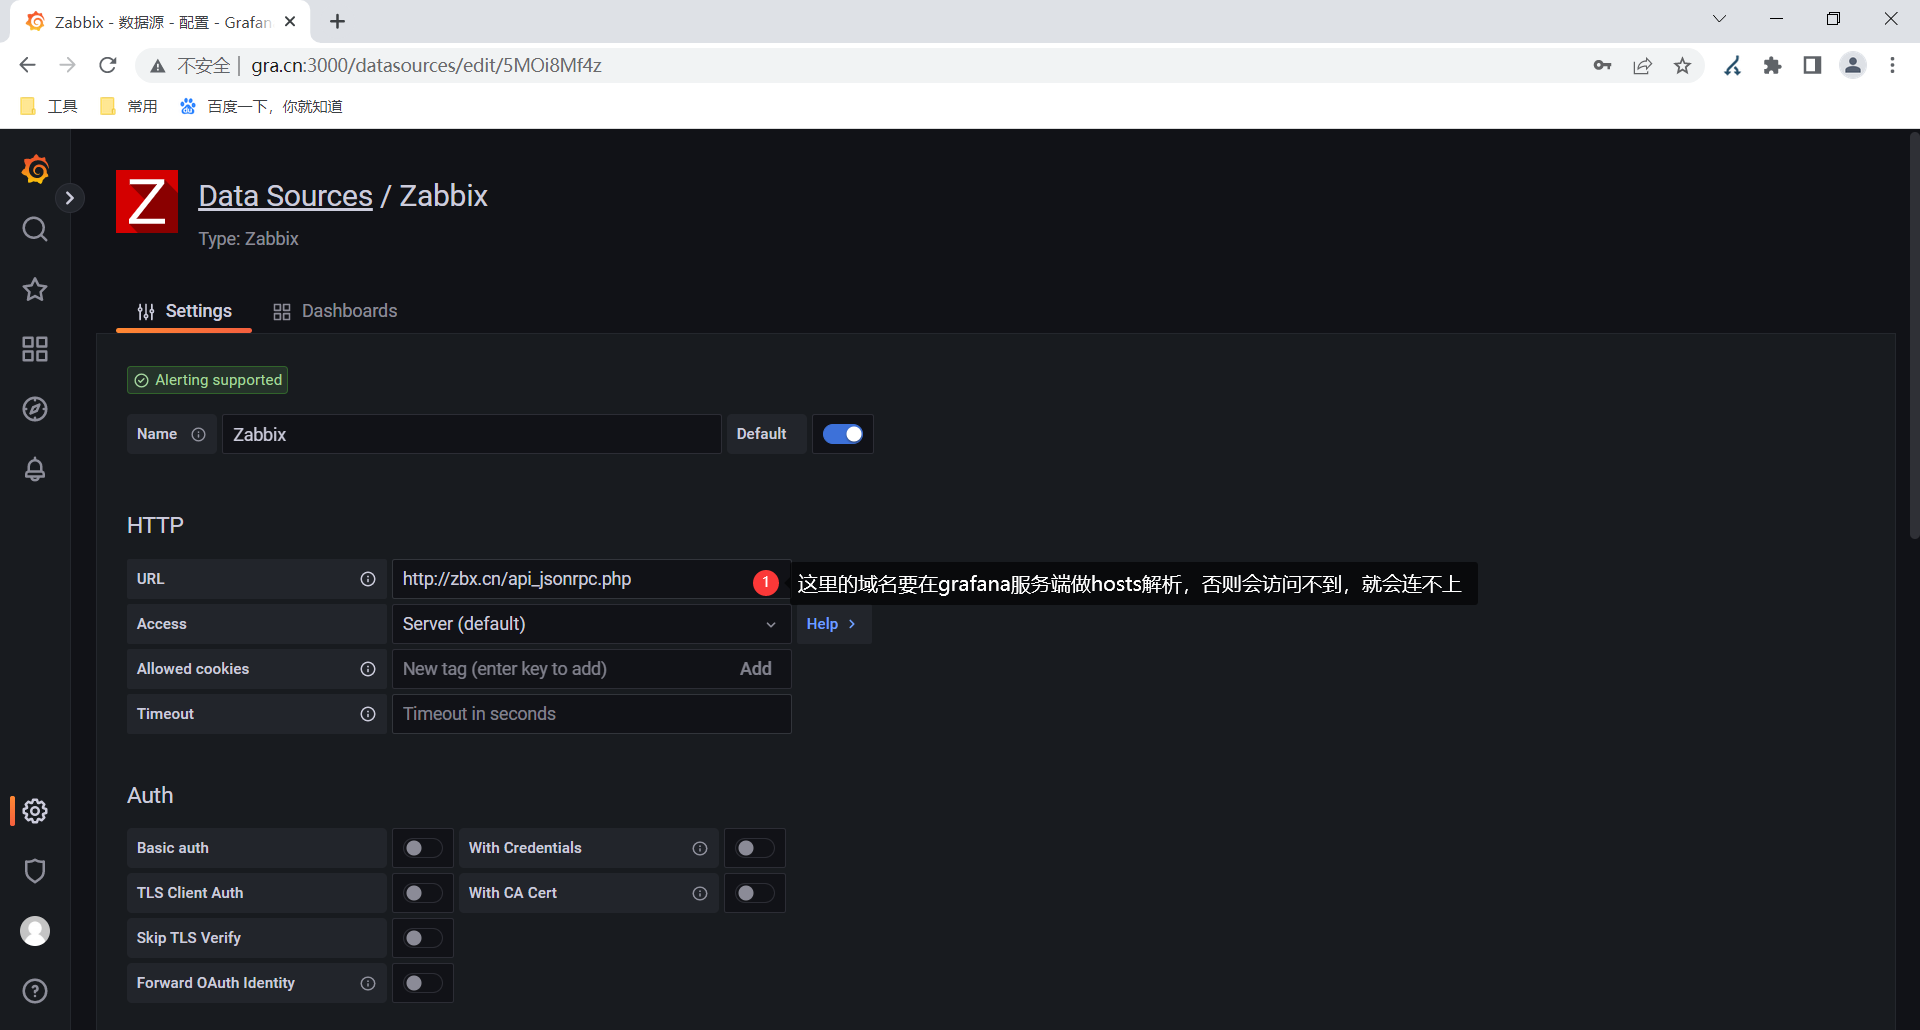
Task: Open Configuration gear icon
Action: [x=35, y=811]
